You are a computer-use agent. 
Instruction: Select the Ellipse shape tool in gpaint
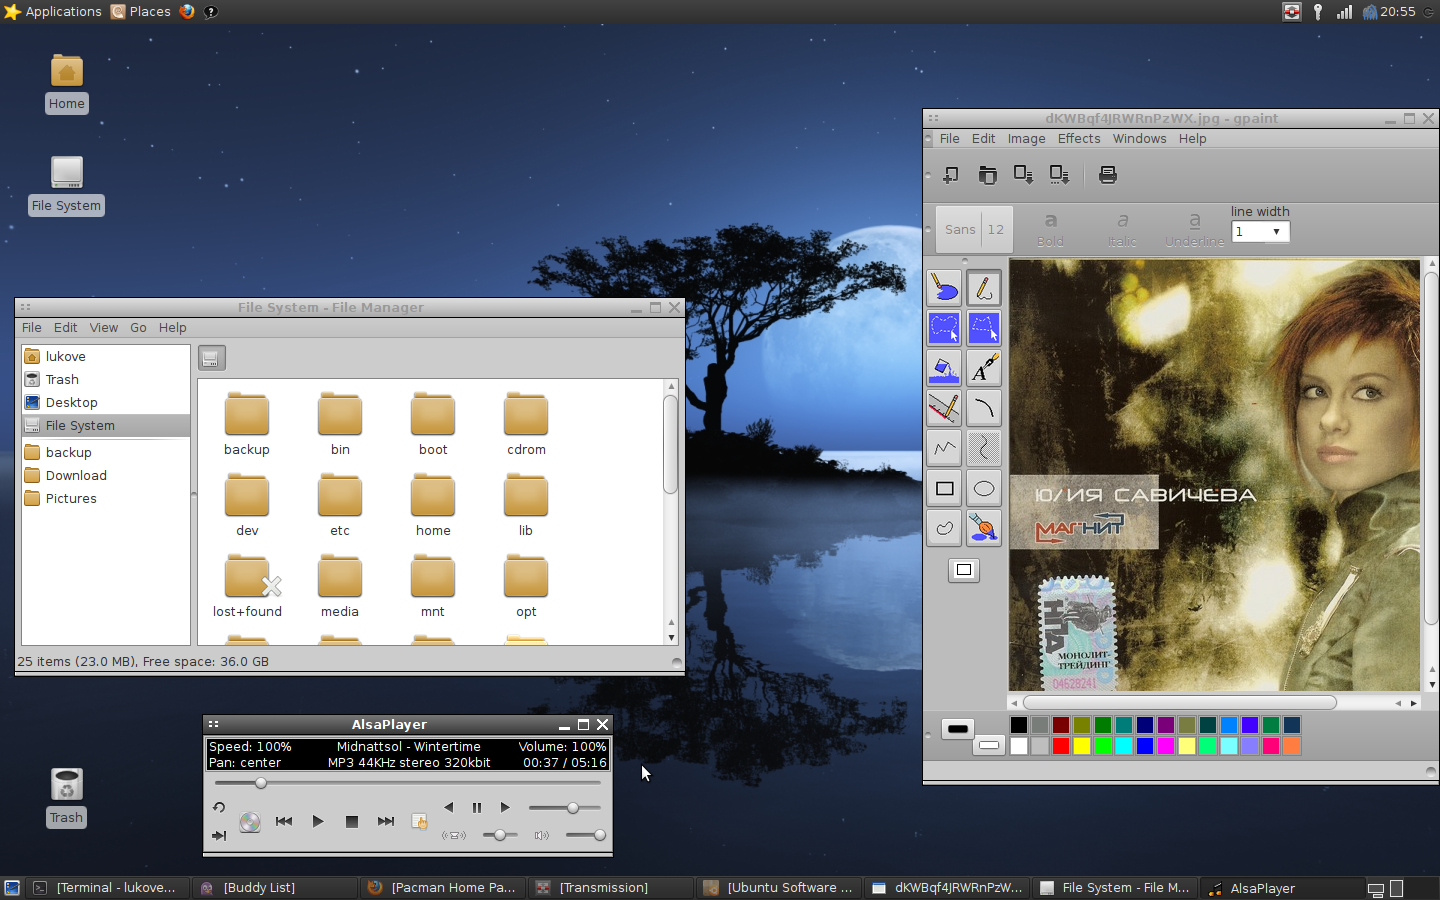(984, 488)
